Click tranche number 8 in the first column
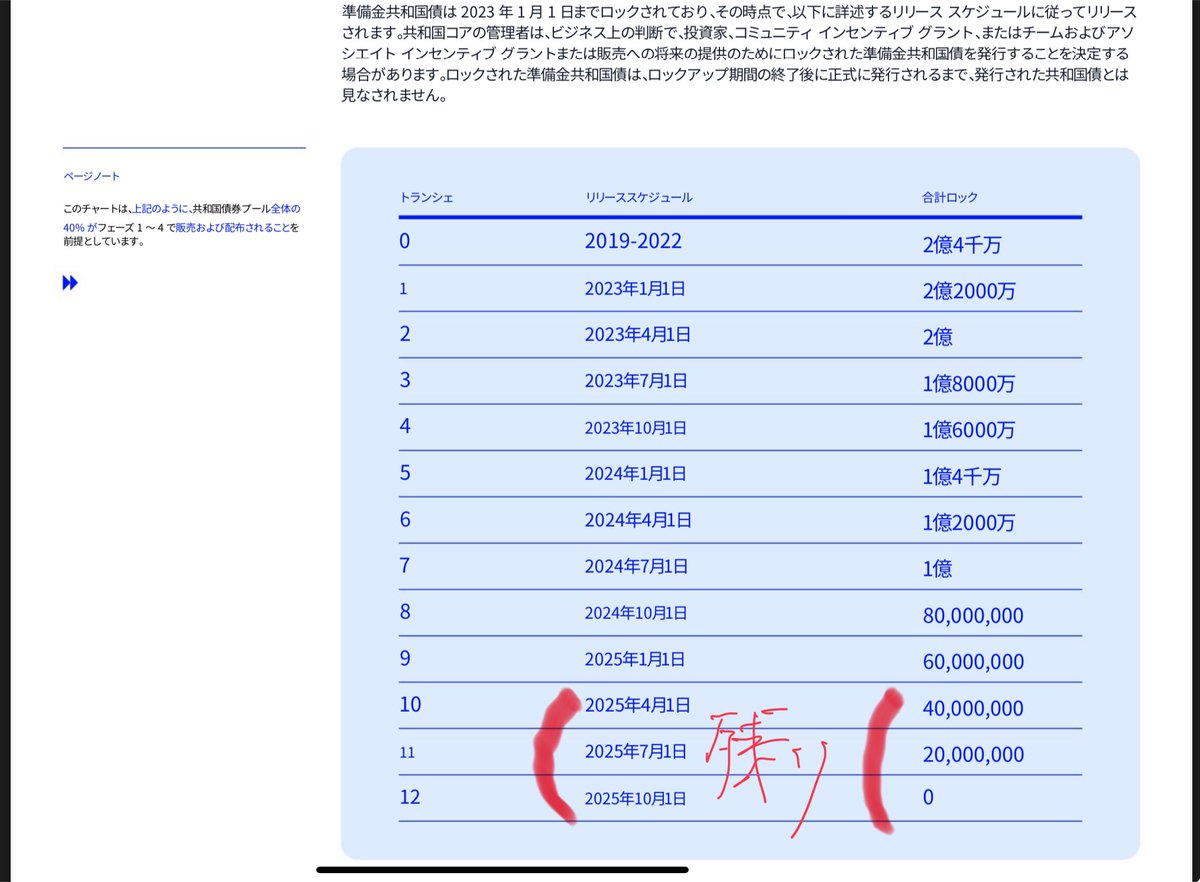 tap(405, 611)
